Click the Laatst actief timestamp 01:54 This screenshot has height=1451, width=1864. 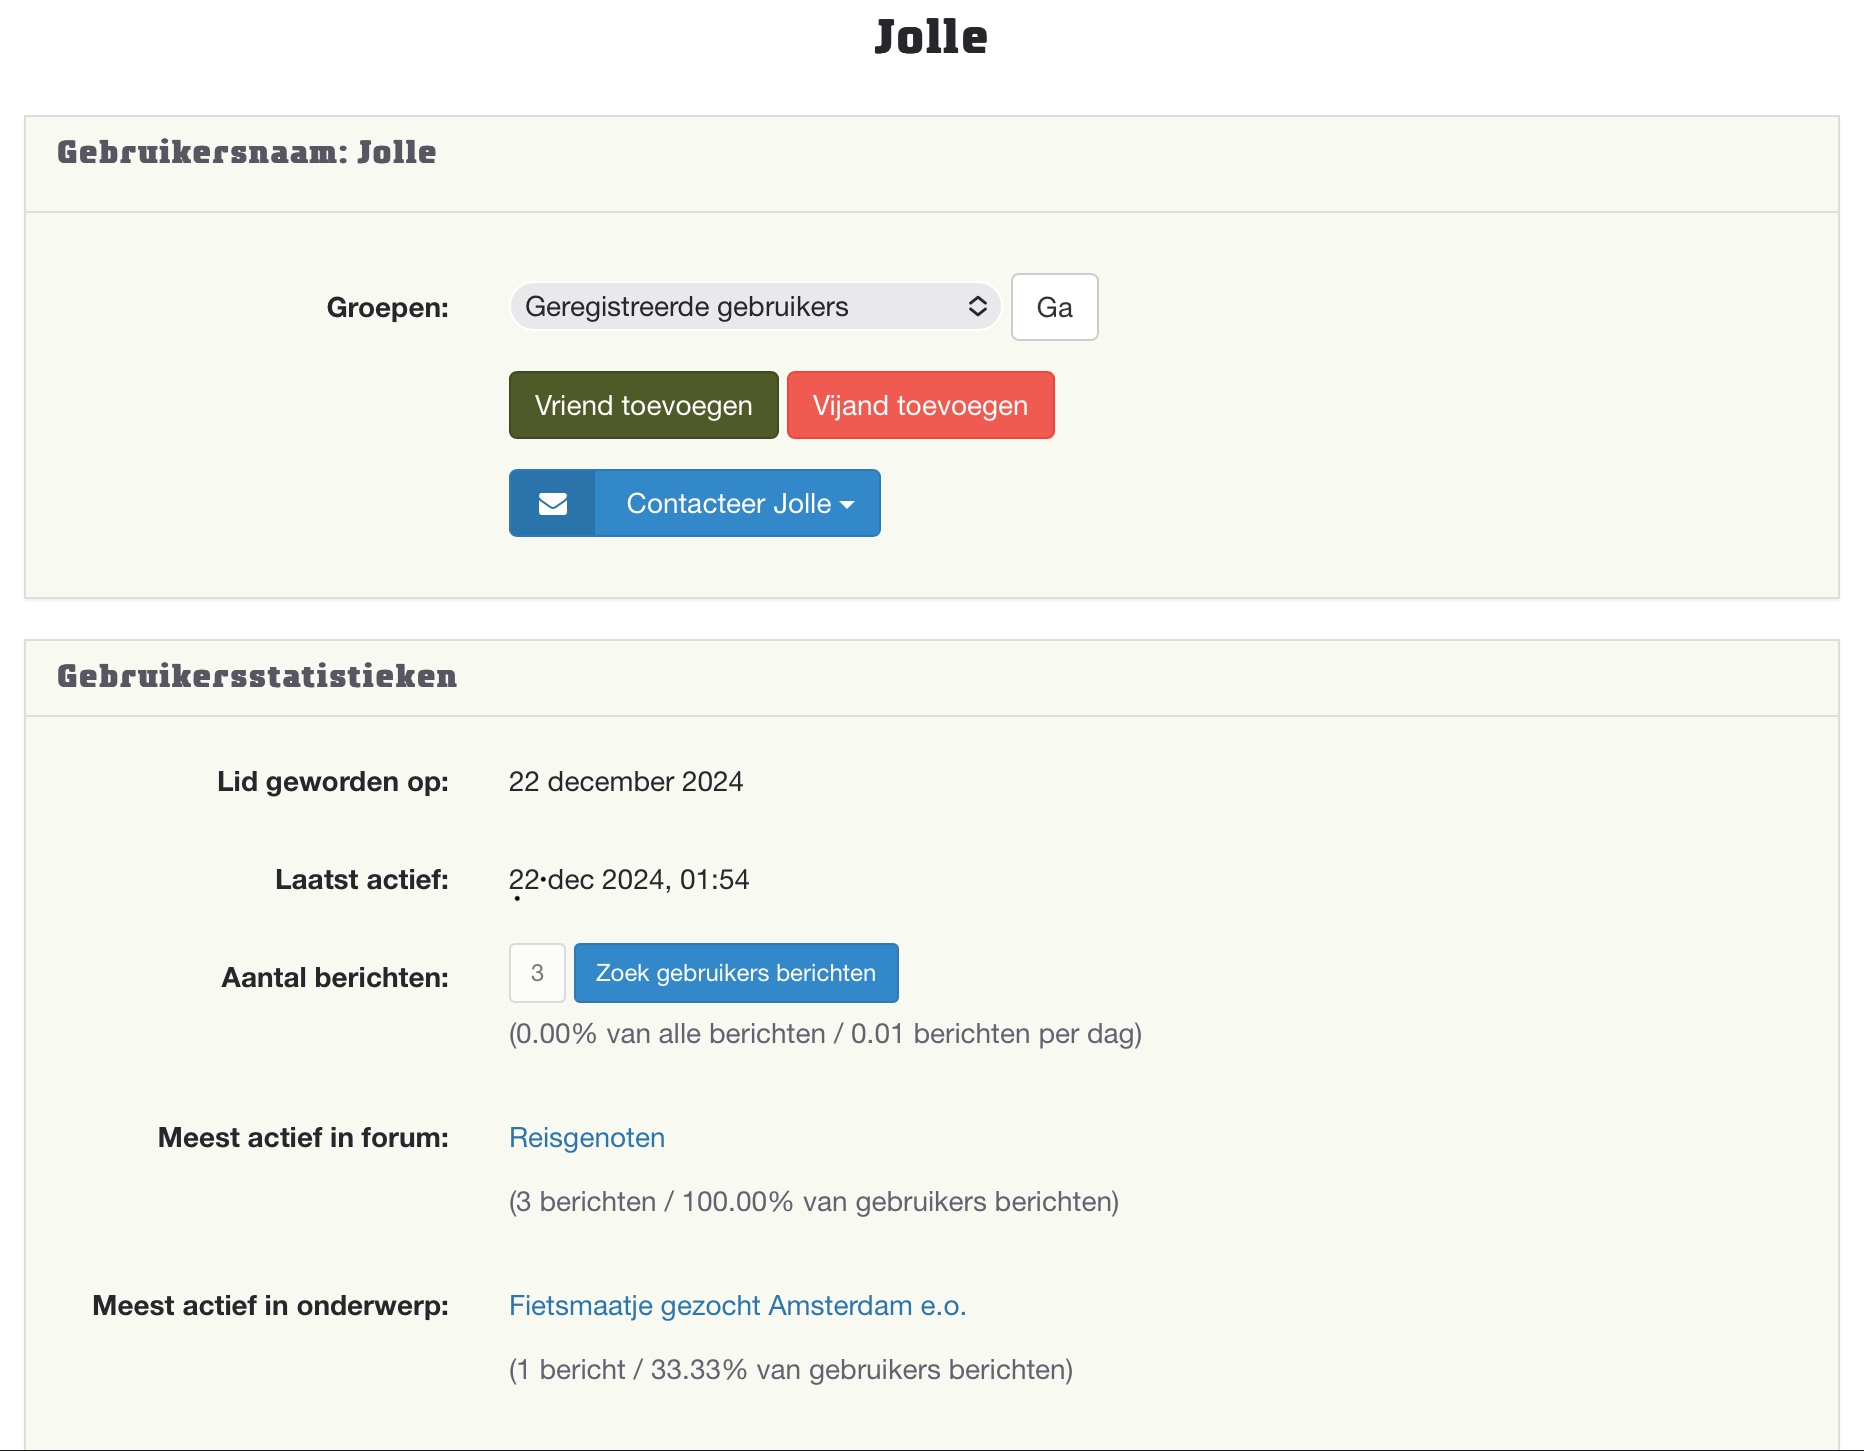[x=714, y=880]
